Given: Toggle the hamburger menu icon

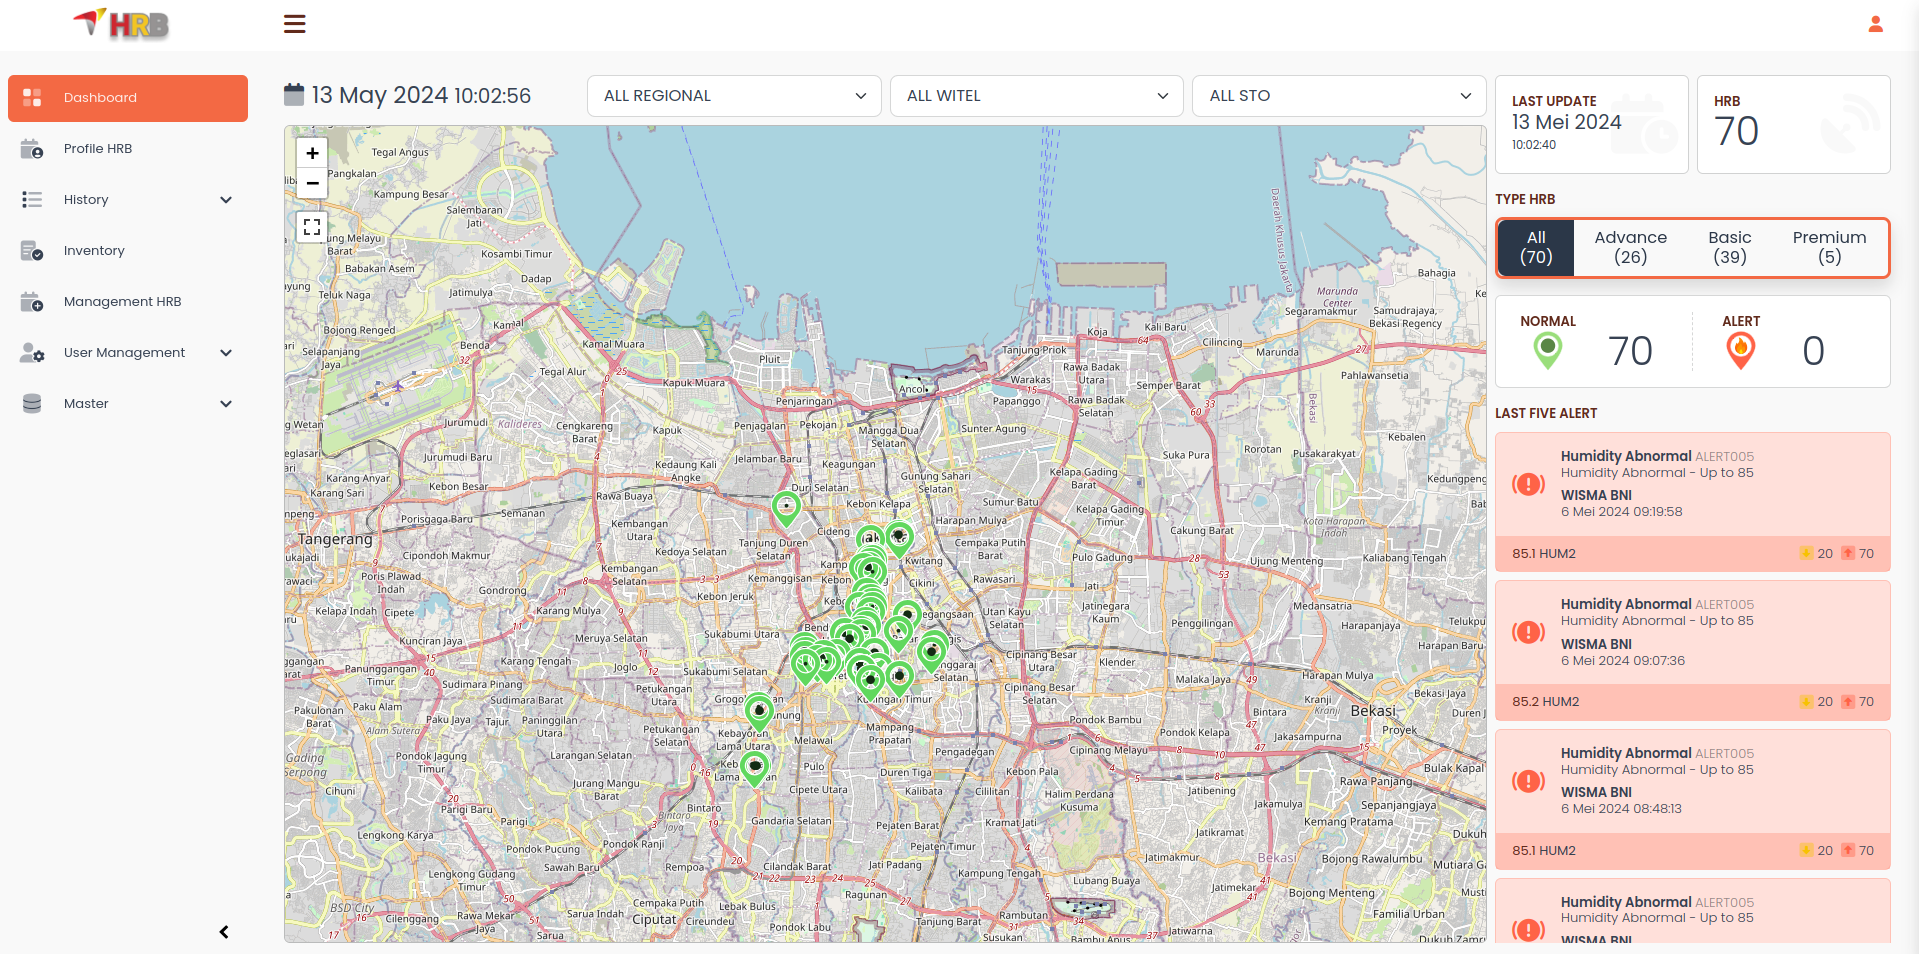Looking at the screenshot, I should point(294,24).
